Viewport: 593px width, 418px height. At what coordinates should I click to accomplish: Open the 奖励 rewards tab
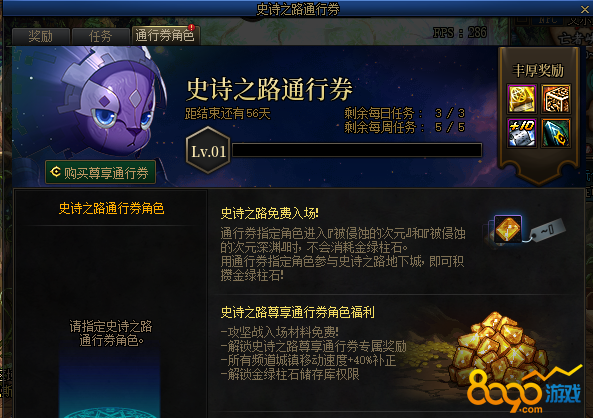pyautogui.click(x=41, y=36)
